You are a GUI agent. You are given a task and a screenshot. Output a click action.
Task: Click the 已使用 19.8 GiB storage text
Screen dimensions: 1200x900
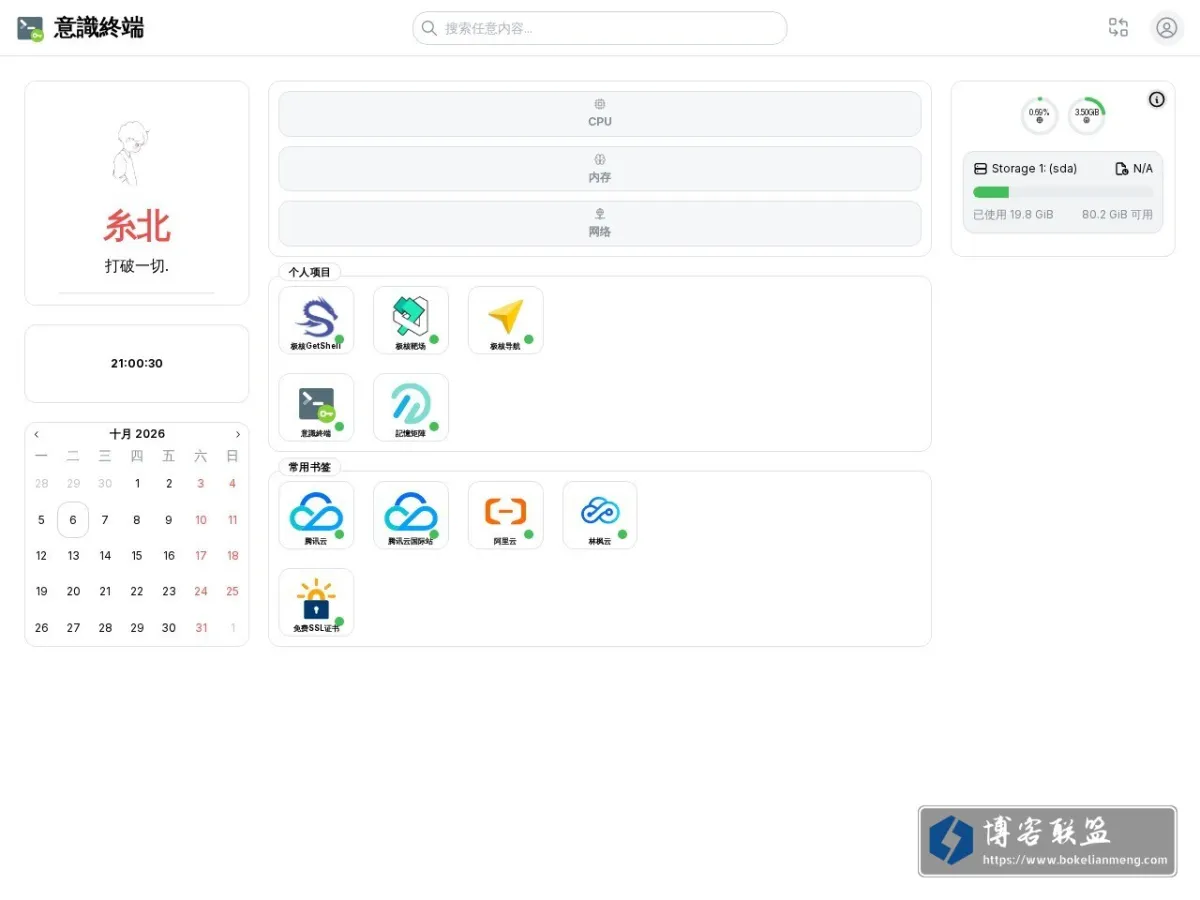pos(1013,214)
